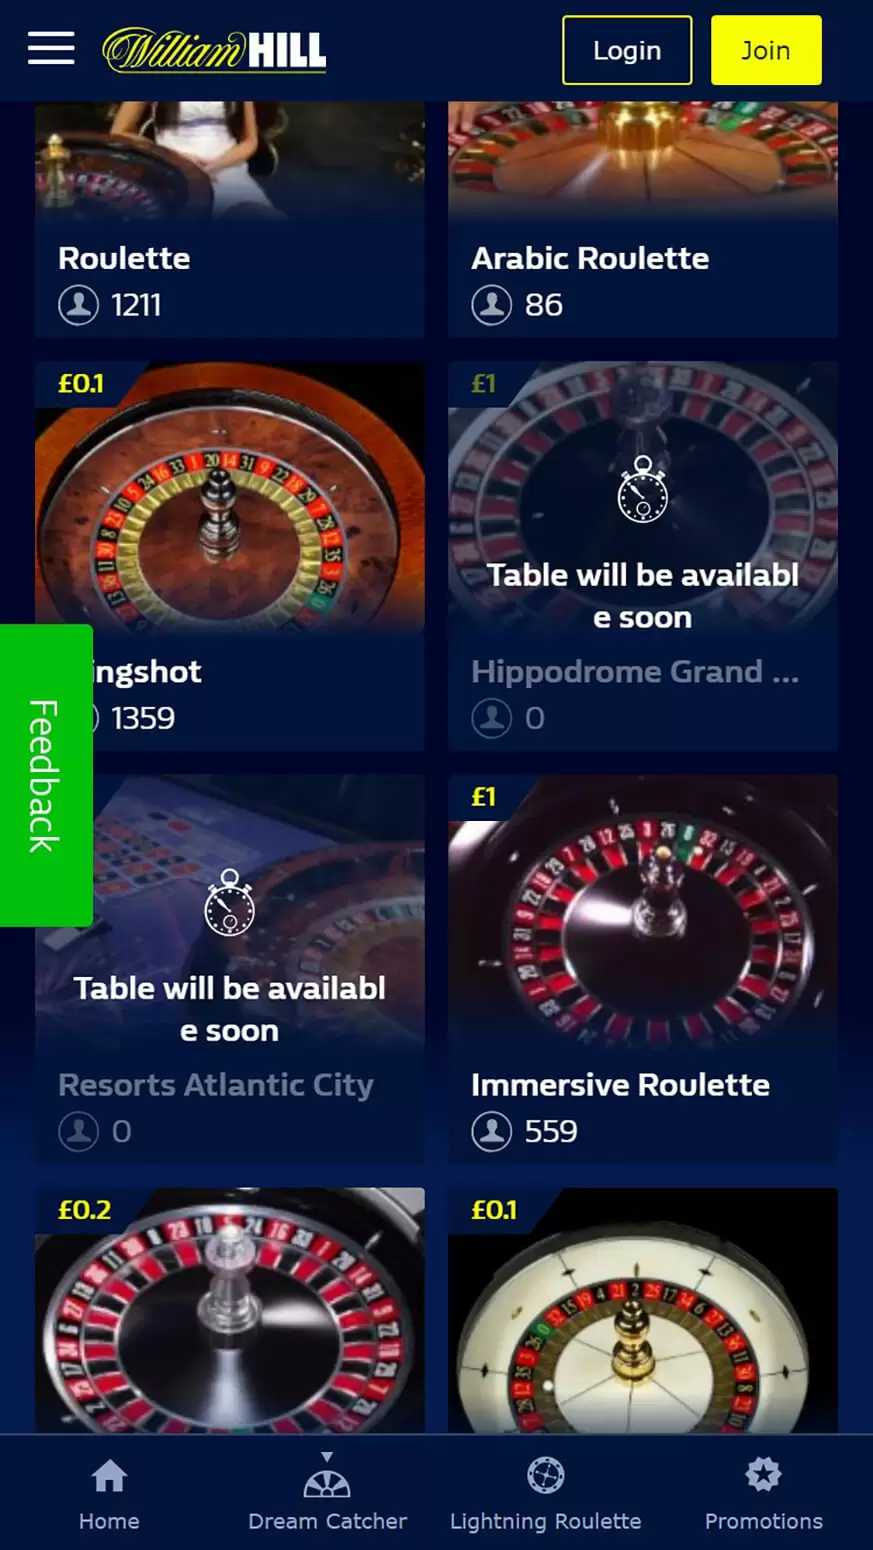873x1550 pixels.
Task: Tap the Home icon in bottom bar
Action: click(x=109, y=1474)
